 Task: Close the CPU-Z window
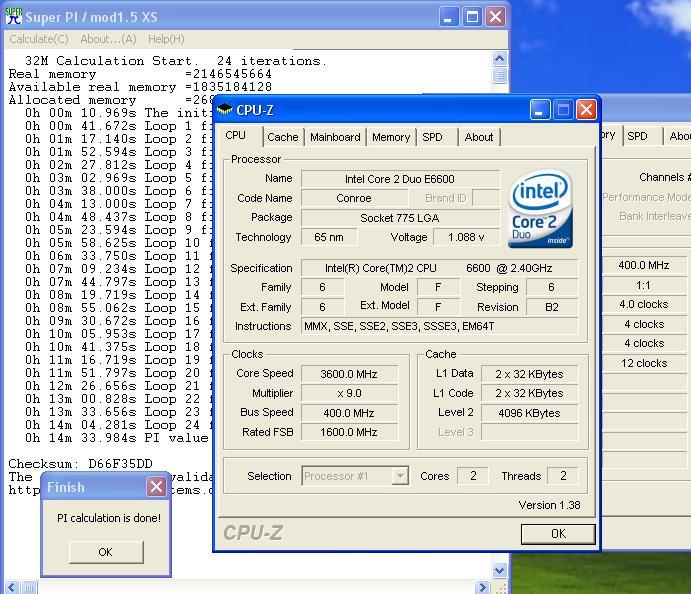[x=587, y=109]
